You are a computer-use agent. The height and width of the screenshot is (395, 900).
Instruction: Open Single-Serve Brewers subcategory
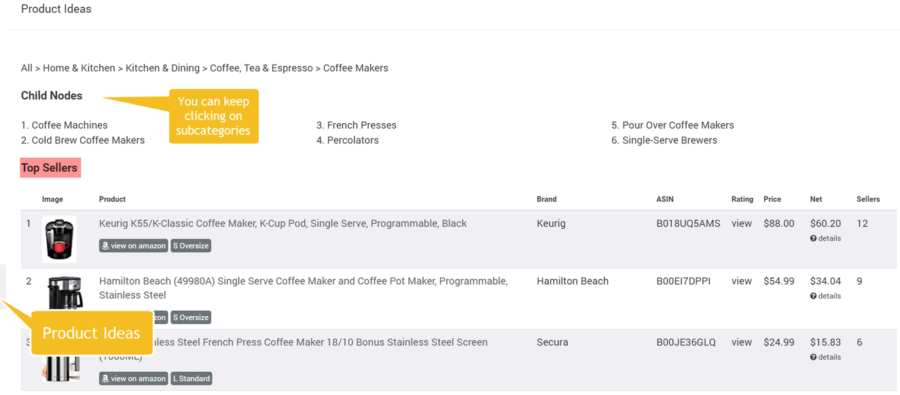(669, 140)
